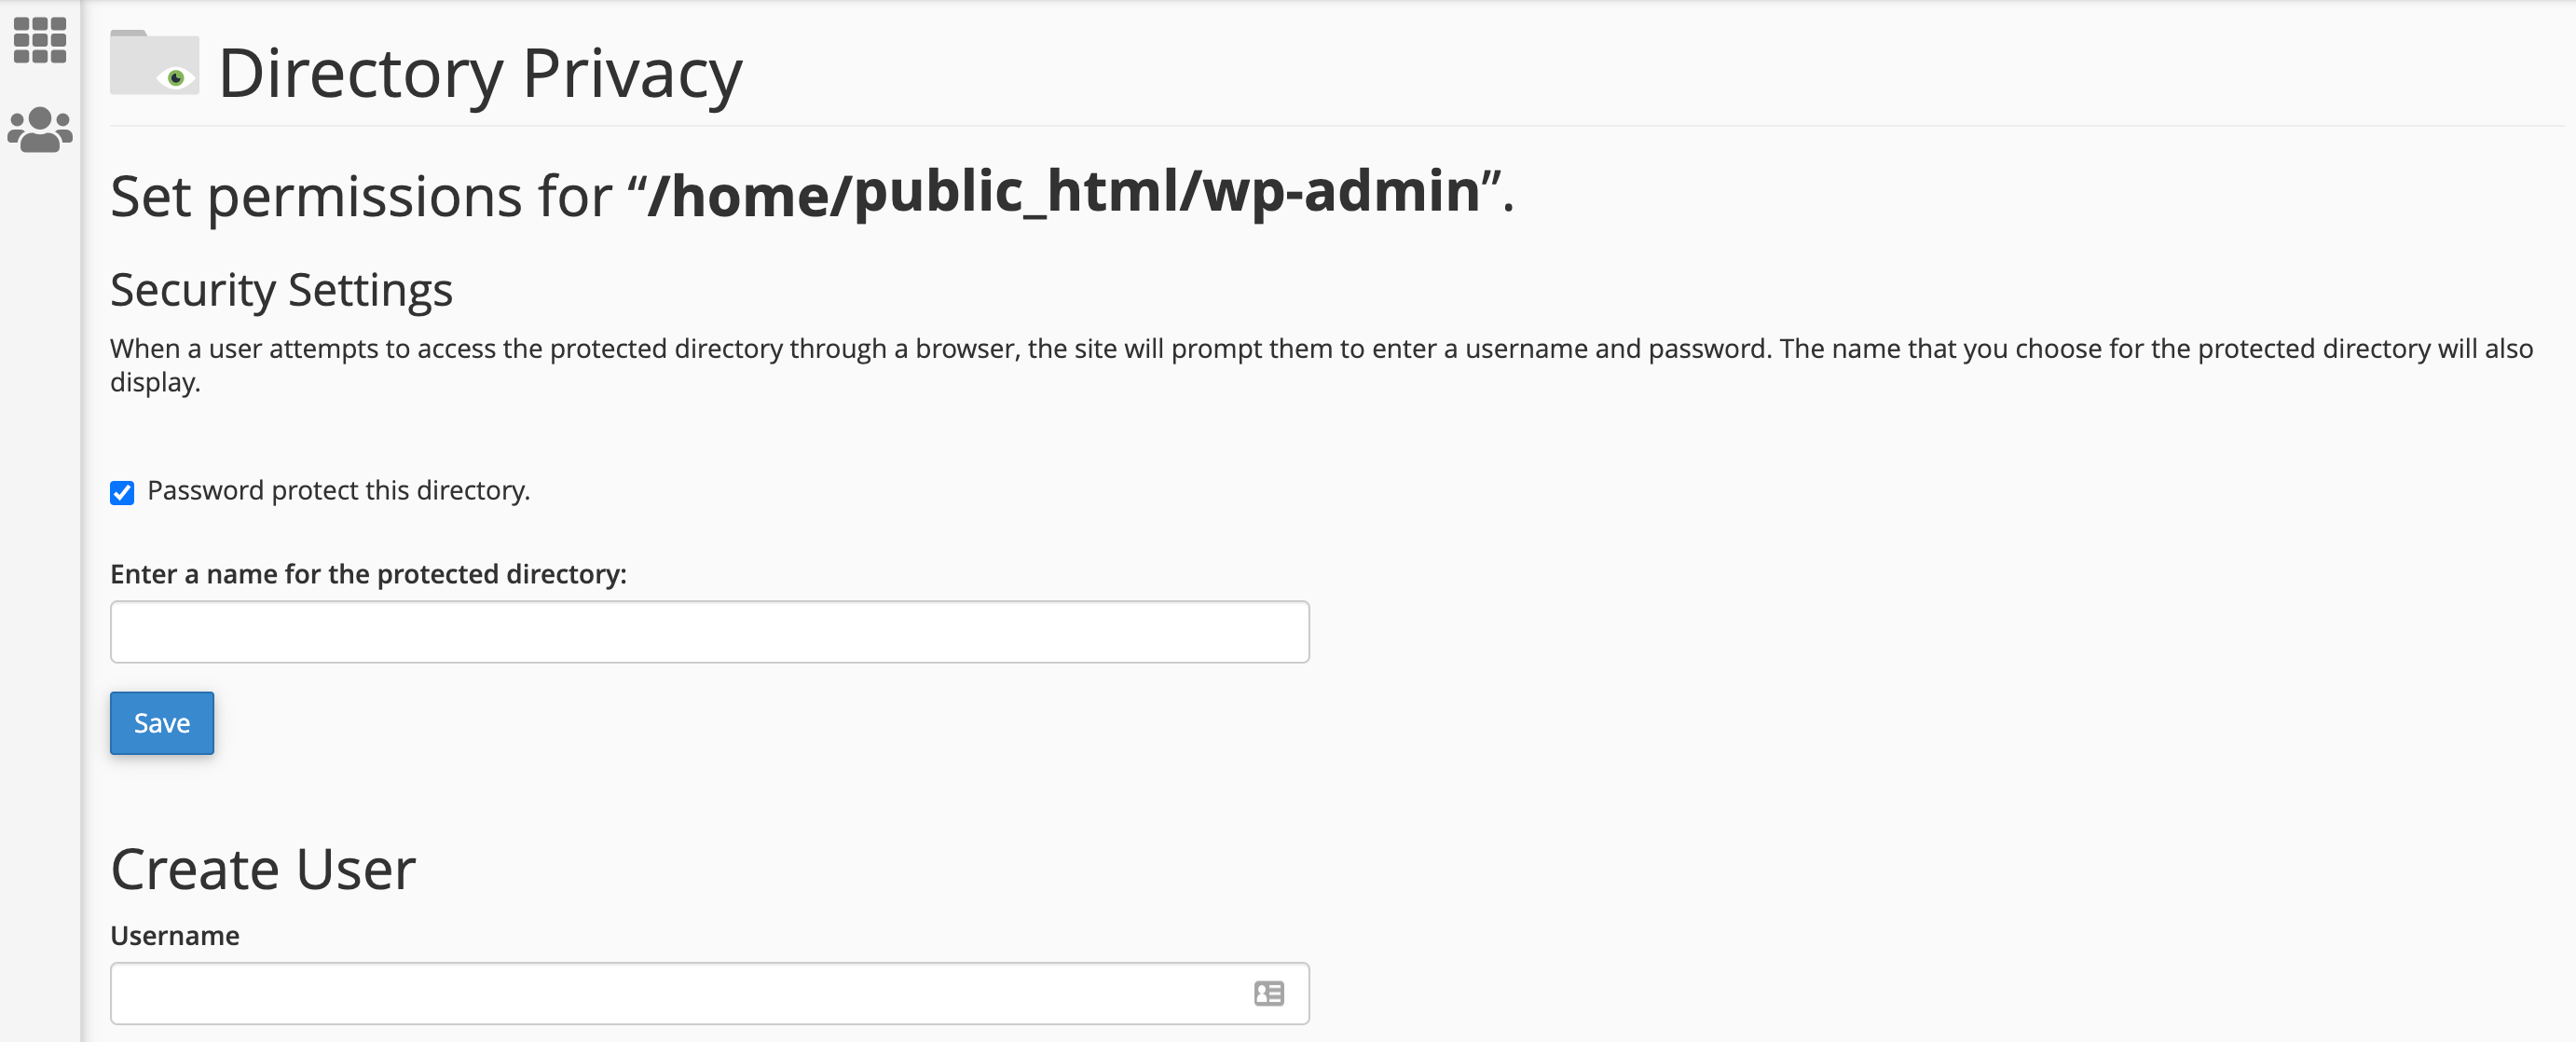Click the 'Password protect this directory.' label text
Screen dimensions: 2576x1042
pos(338,491)
